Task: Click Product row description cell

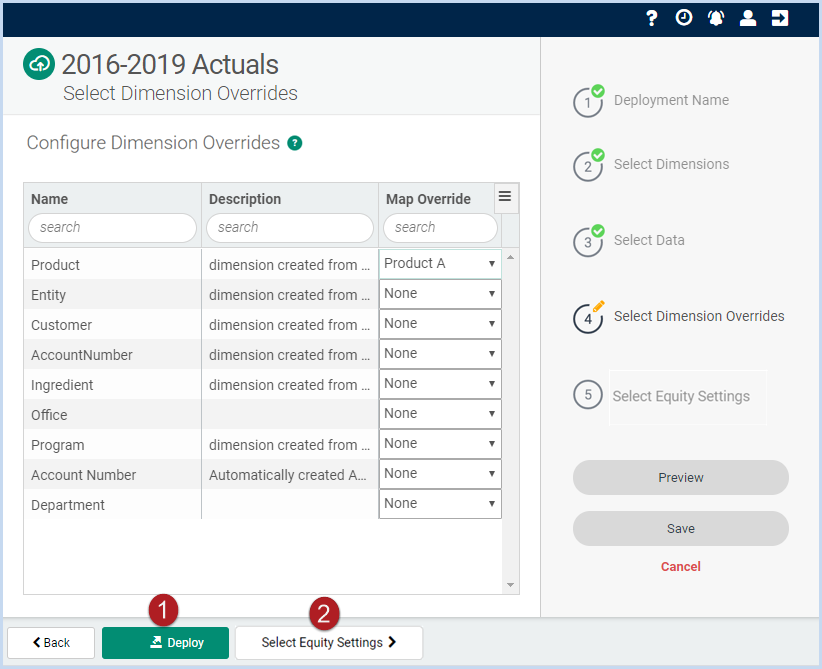Action: [289, 265]
